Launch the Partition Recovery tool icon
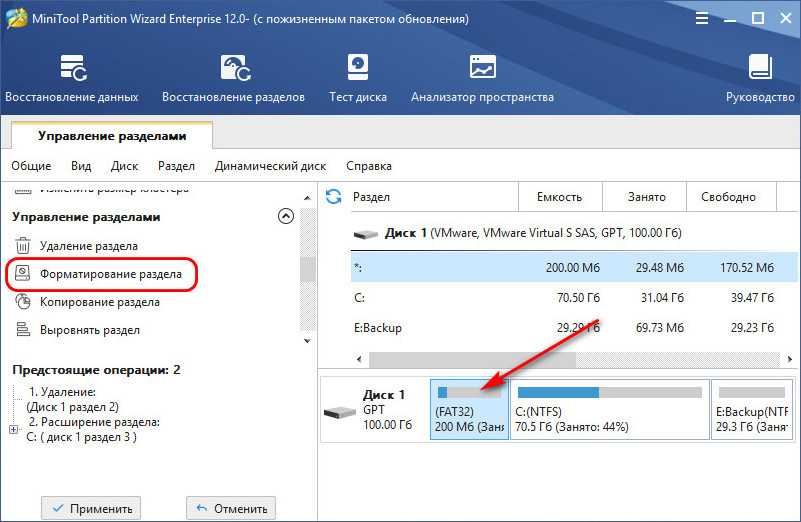This screenshot has height=522, width=801. pos(233,68)
